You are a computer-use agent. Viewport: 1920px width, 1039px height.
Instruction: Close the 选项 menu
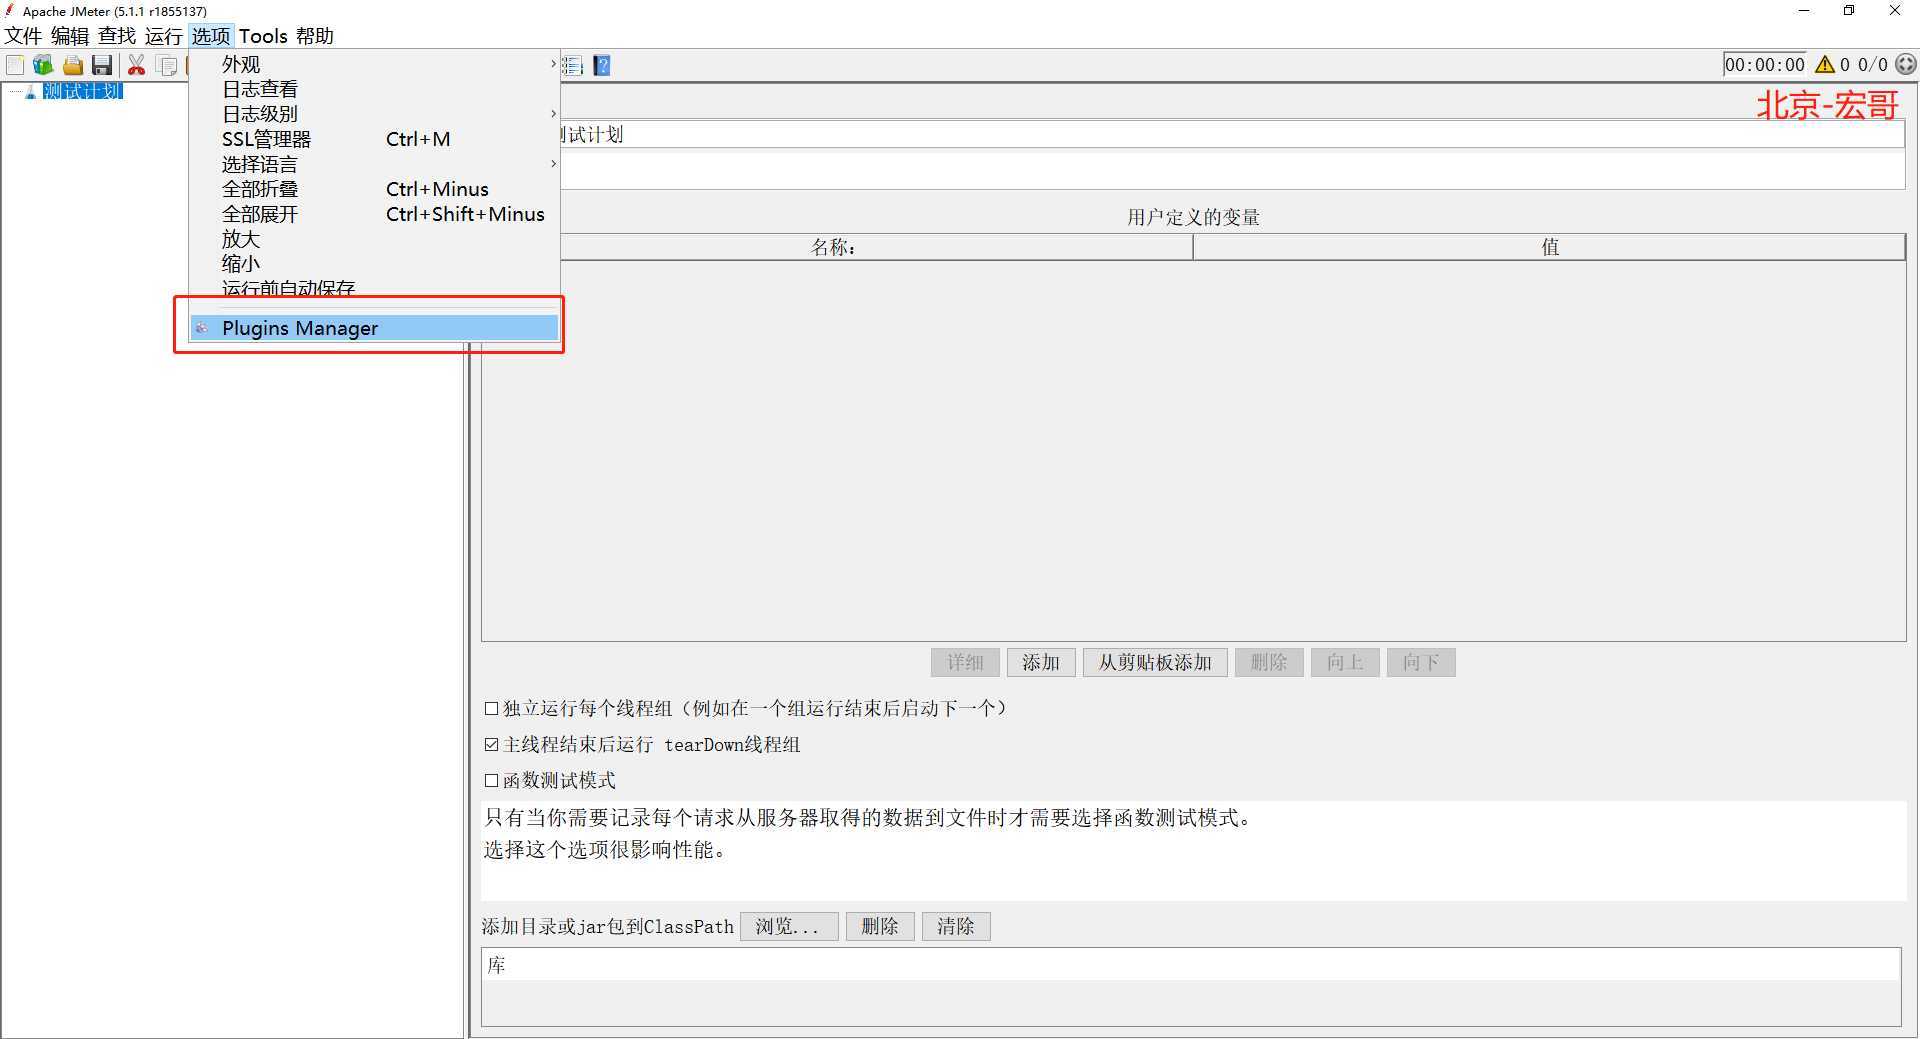pos(211,36)
